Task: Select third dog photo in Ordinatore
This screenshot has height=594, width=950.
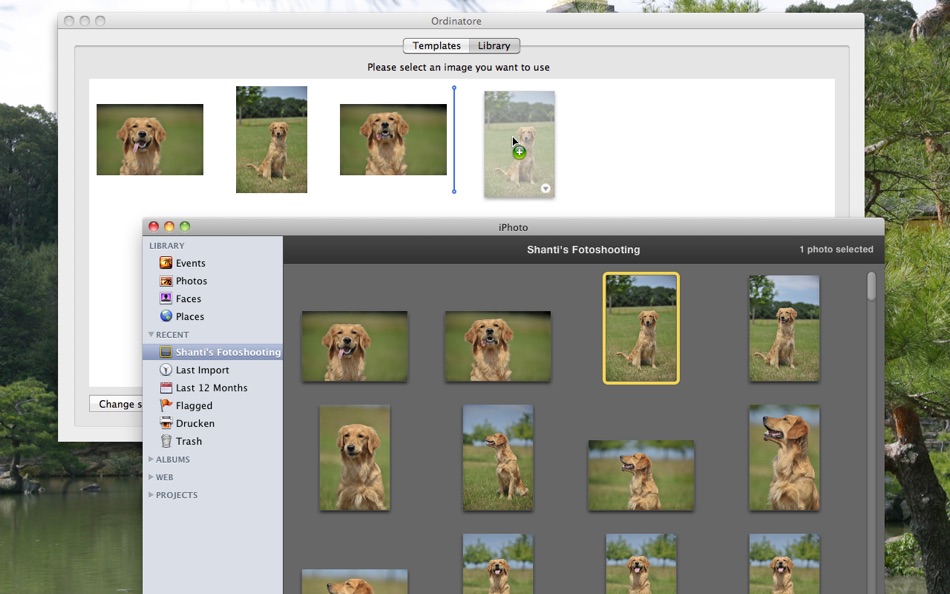Action: (393, 139)
